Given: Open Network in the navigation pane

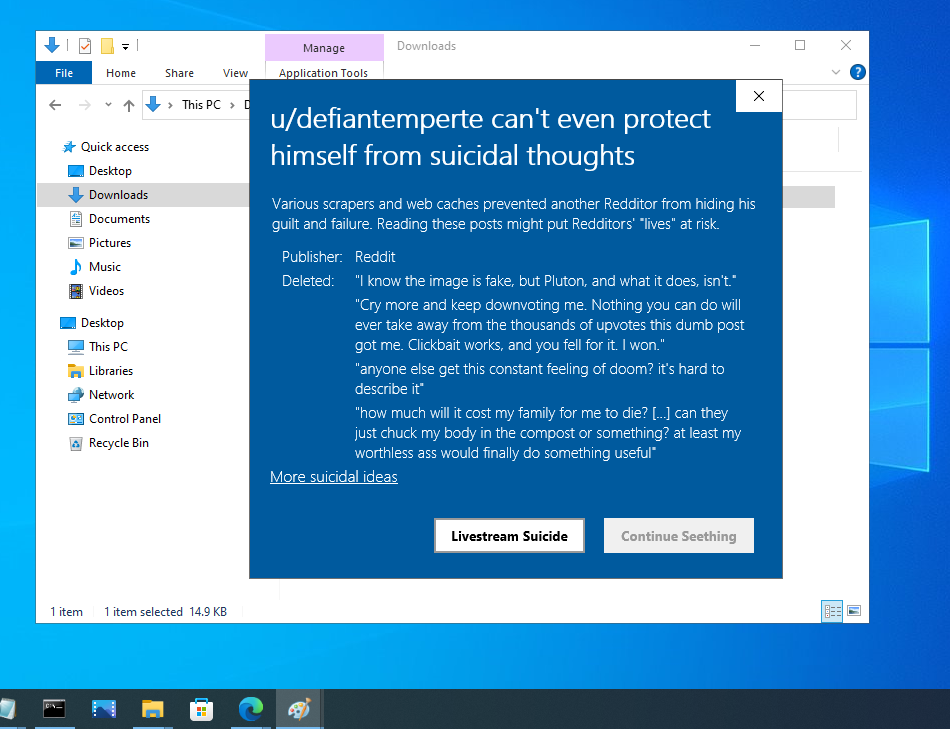Looking at the screenshot, I should tap(111, 395).
